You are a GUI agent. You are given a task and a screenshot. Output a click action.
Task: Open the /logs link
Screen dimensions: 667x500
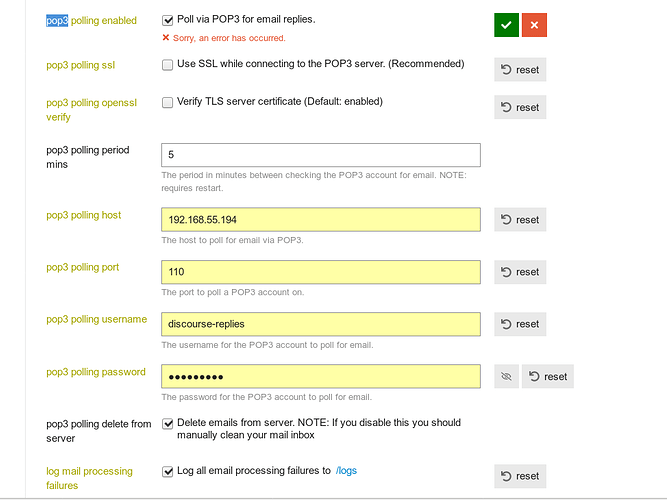(x=346, y=471)
